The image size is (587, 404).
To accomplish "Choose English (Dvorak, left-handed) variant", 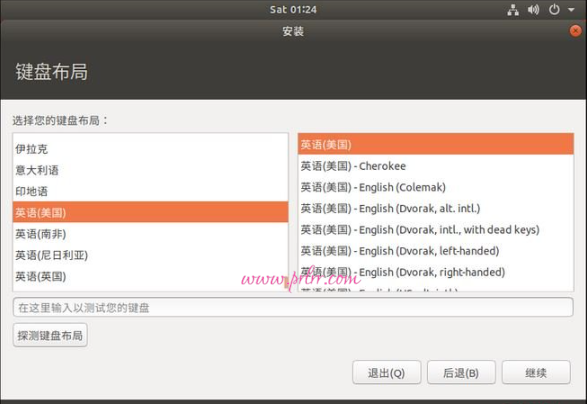I will [436, 251].
